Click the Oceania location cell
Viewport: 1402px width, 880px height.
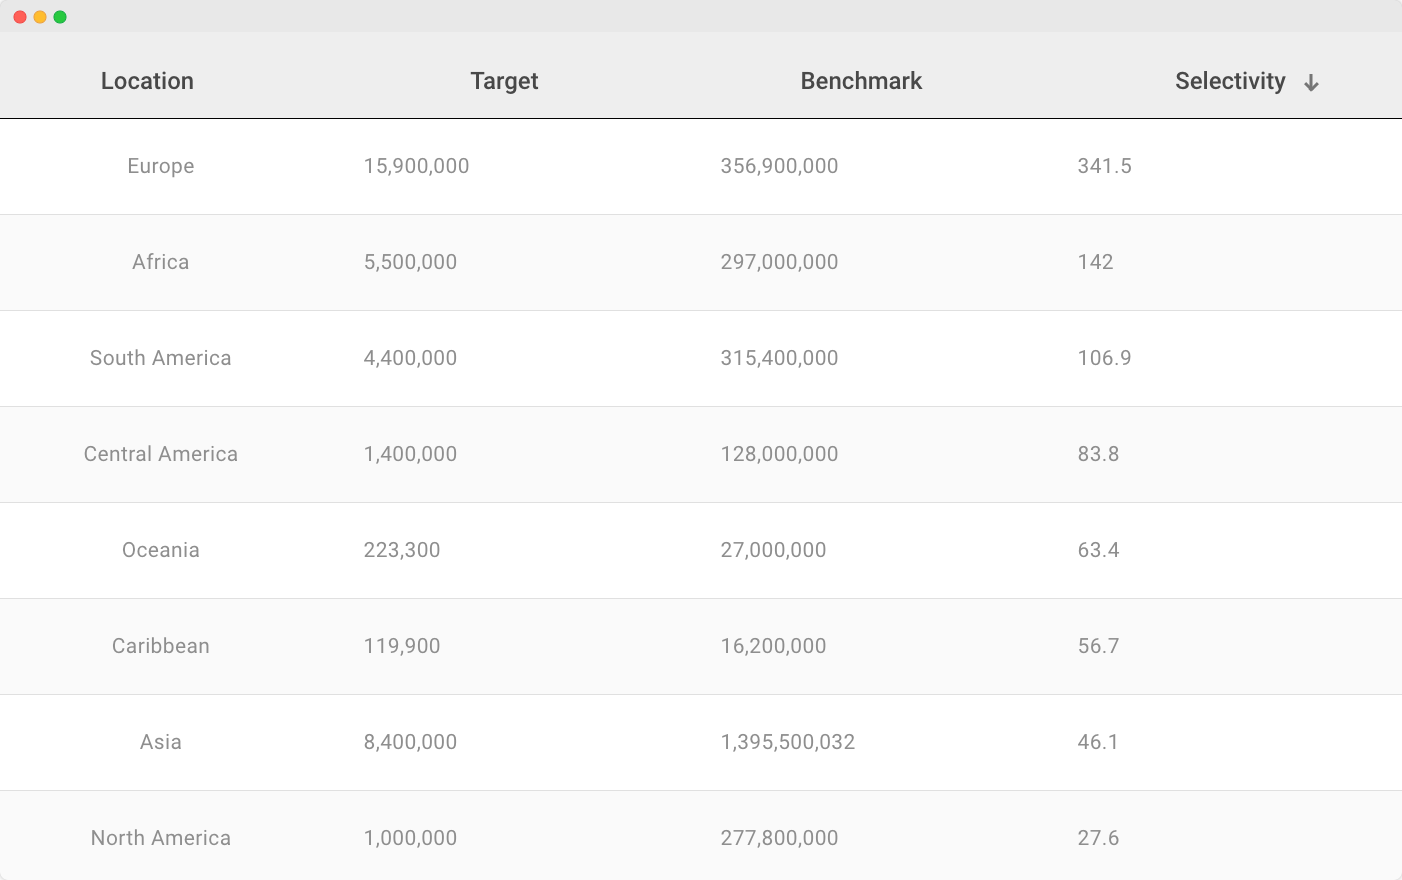tap(161, 550)
